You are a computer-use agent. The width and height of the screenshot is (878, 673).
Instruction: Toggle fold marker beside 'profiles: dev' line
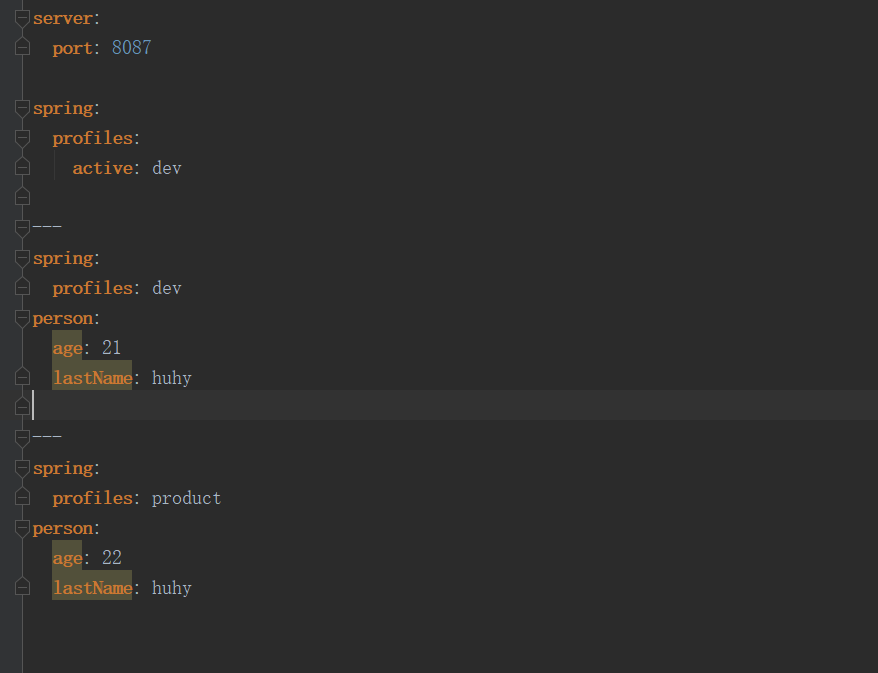point(22,288)
